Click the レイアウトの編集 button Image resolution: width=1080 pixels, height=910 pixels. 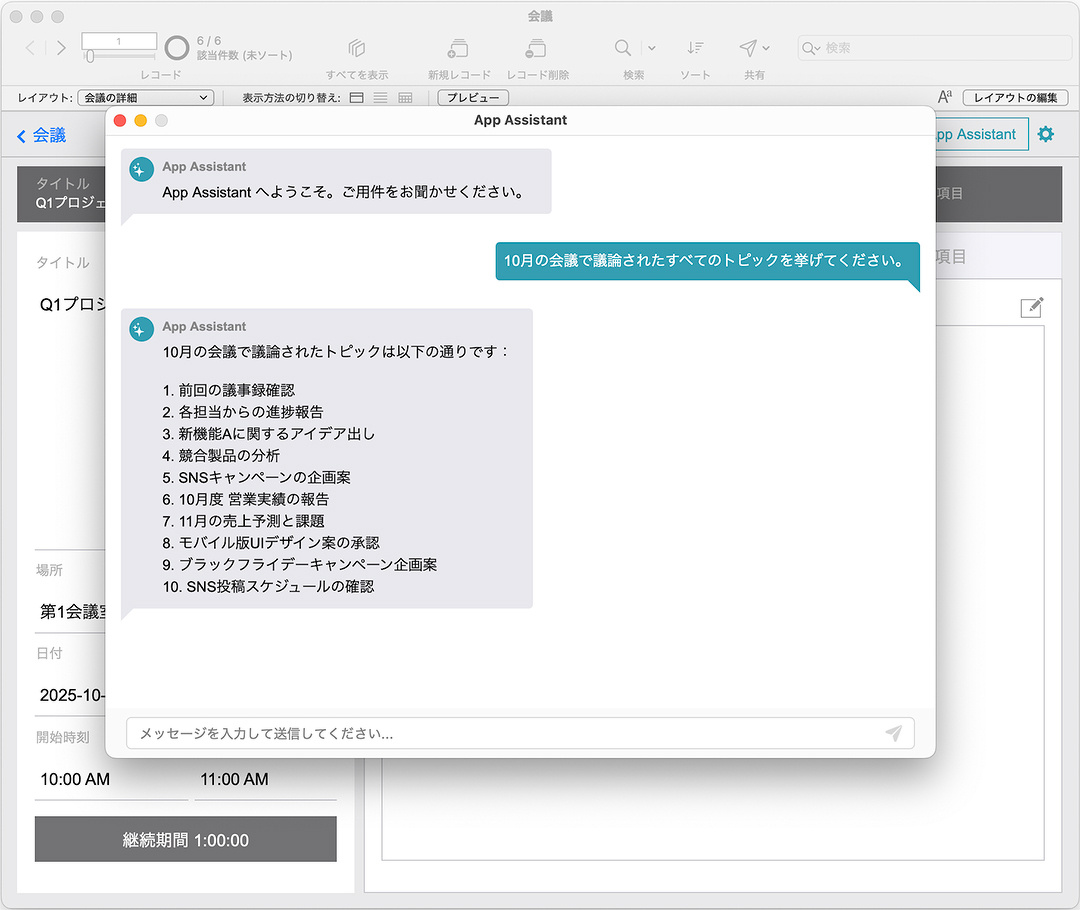click(x=1015, y=98)
